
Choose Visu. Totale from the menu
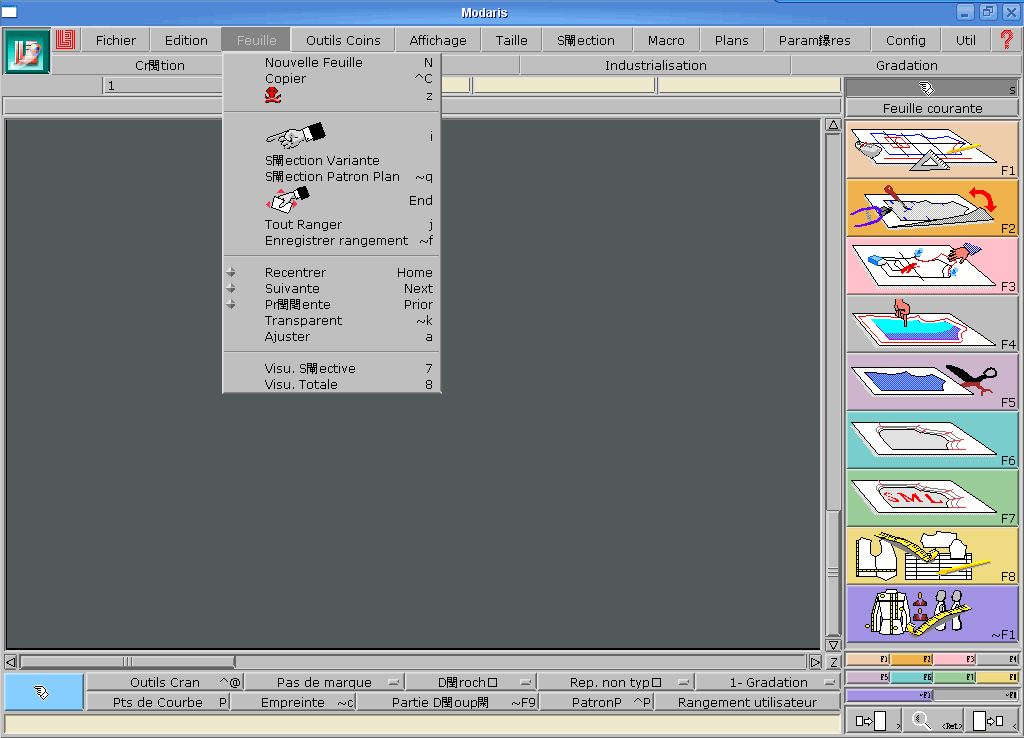(x=332, y=385)
